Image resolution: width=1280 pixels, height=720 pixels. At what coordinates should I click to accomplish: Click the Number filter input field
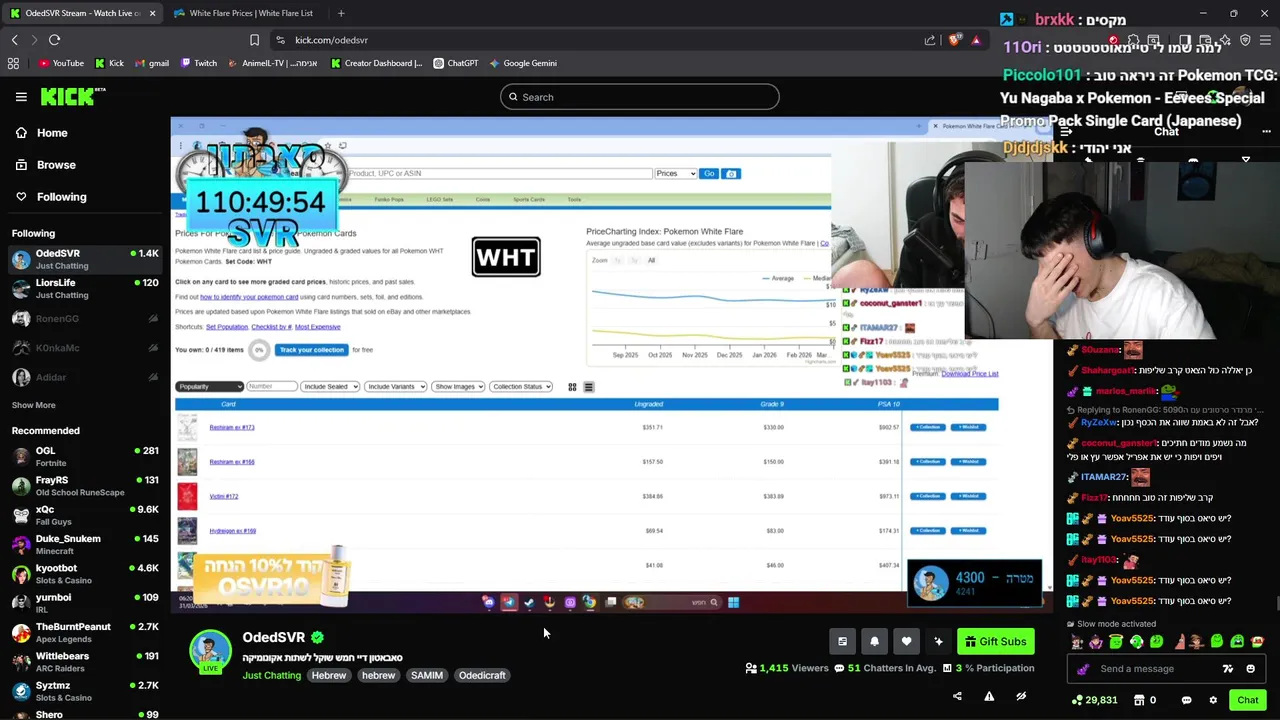[272, 386]
